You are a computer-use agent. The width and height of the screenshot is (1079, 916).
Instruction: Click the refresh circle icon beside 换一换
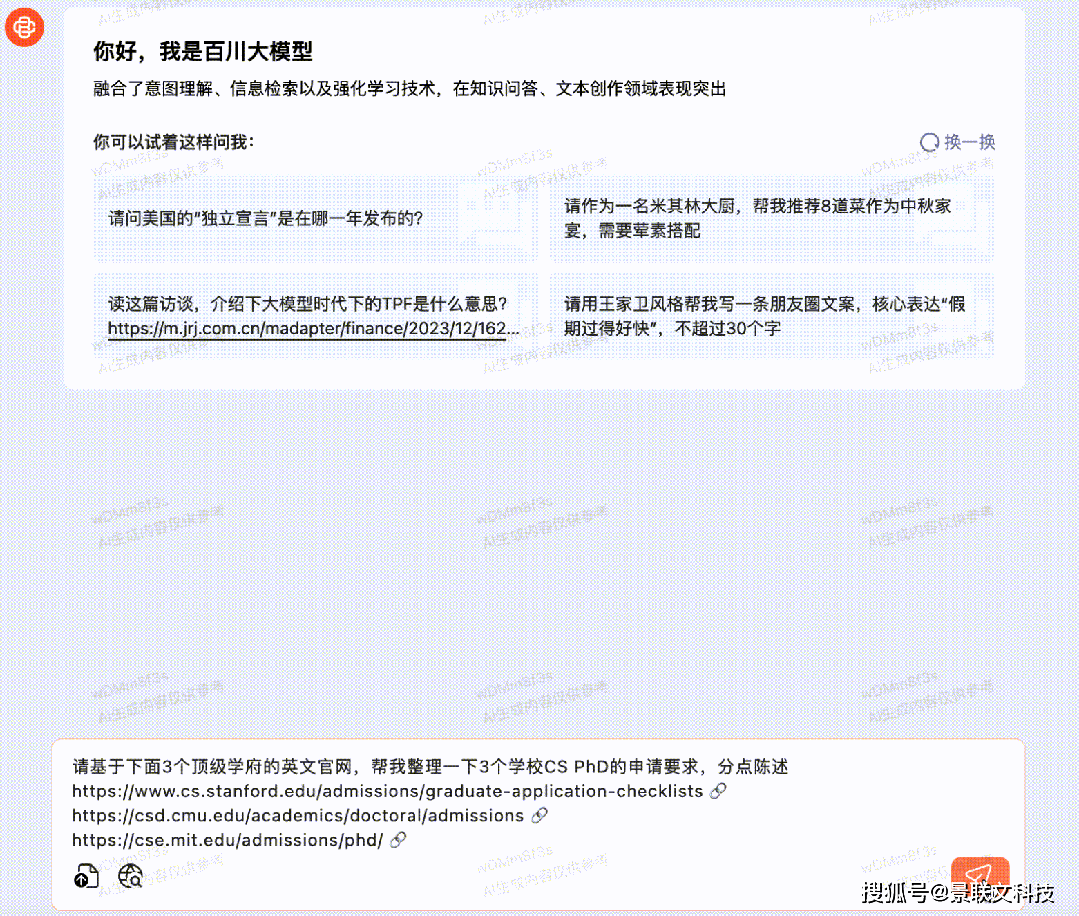(x=929, y=142)
